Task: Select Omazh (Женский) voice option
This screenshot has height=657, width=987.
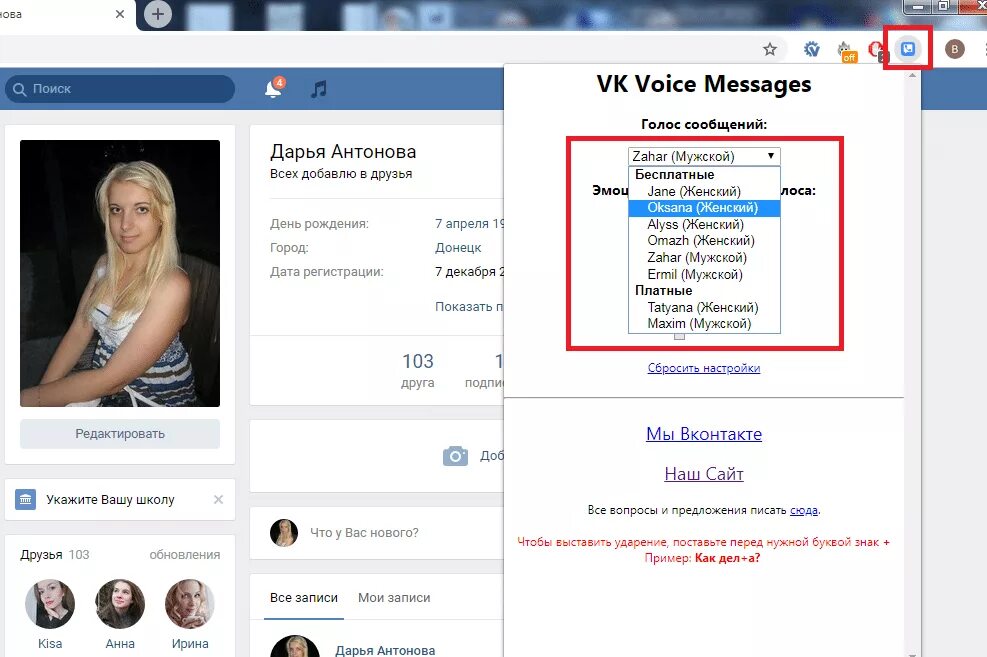Action: (x=704, y=241)
